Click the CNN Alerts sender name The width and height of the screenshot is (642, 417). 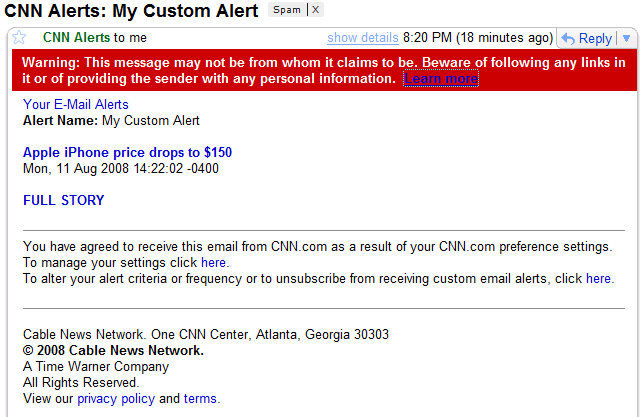pyautogui.click(x=76, y=38)
